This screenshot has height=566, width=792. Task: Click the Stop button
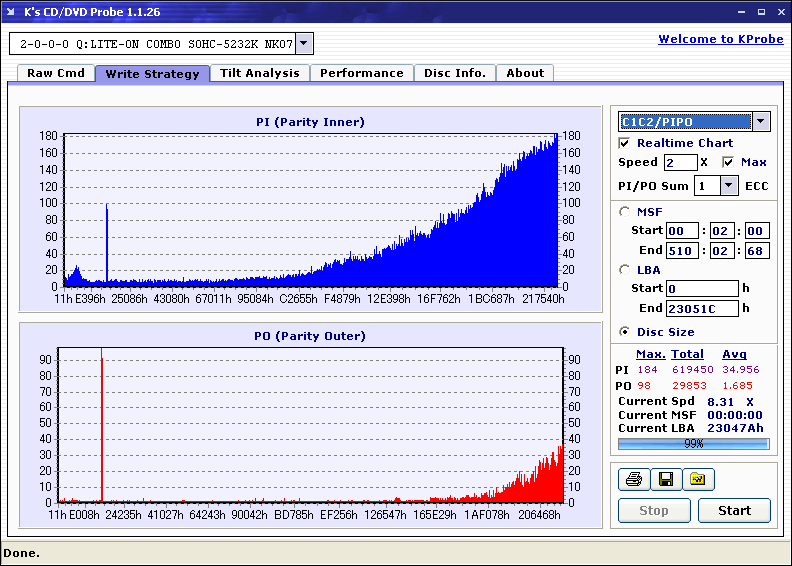coord(654,510)
